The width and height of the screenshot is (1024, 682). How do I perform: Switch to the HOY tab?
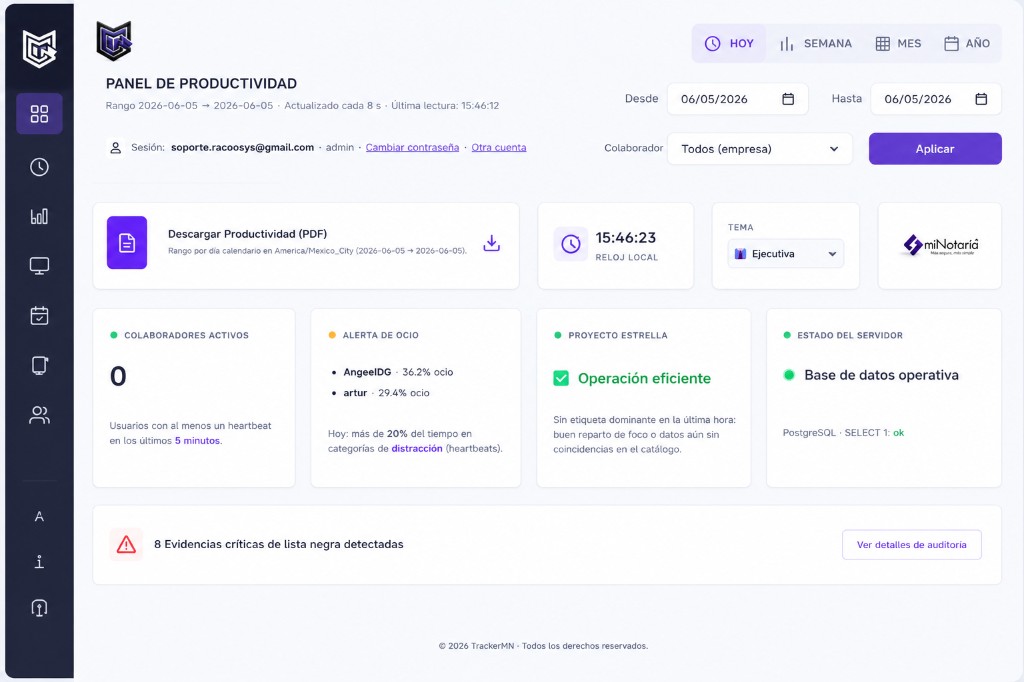(729, 44)
